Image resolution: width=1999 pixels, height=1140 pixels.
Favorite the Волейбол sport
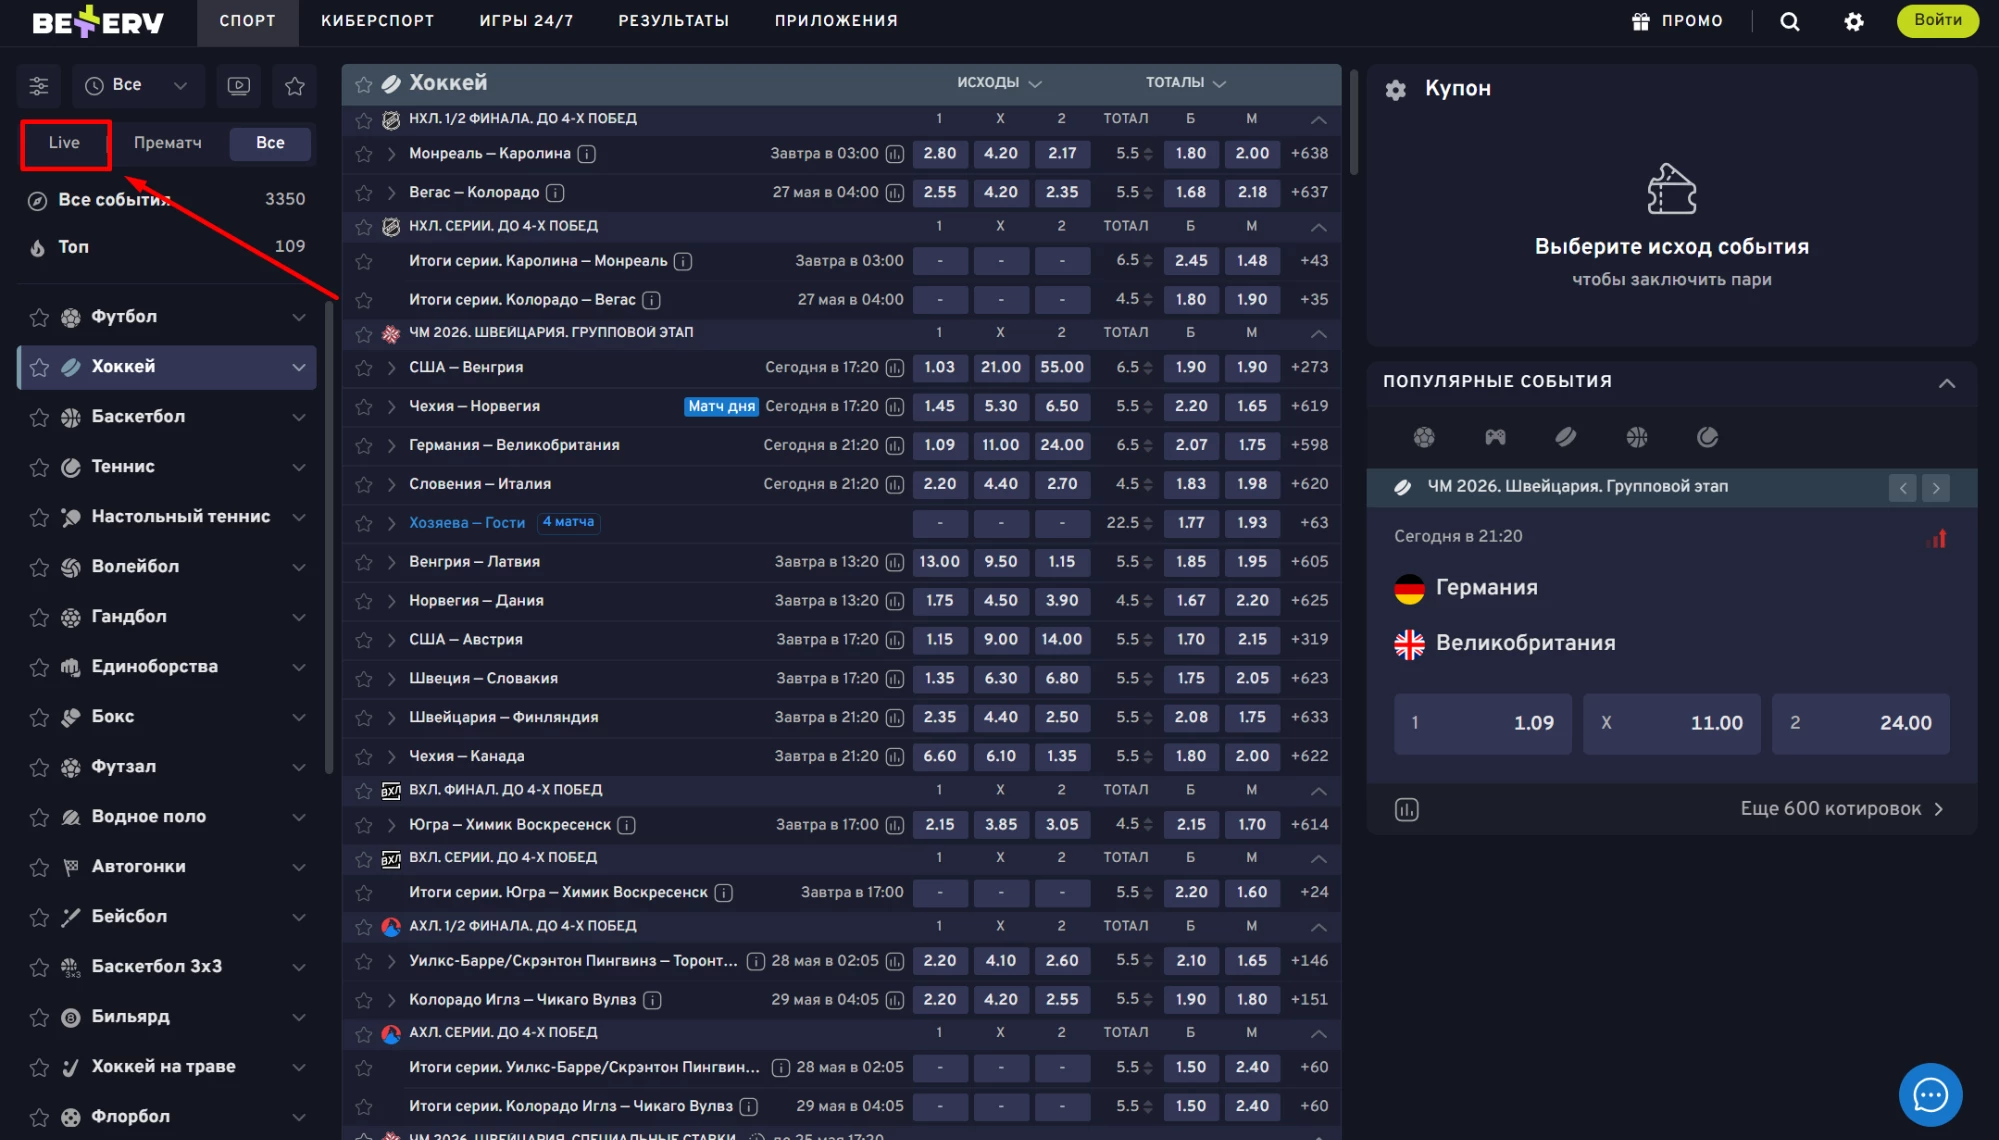point(39,567)
